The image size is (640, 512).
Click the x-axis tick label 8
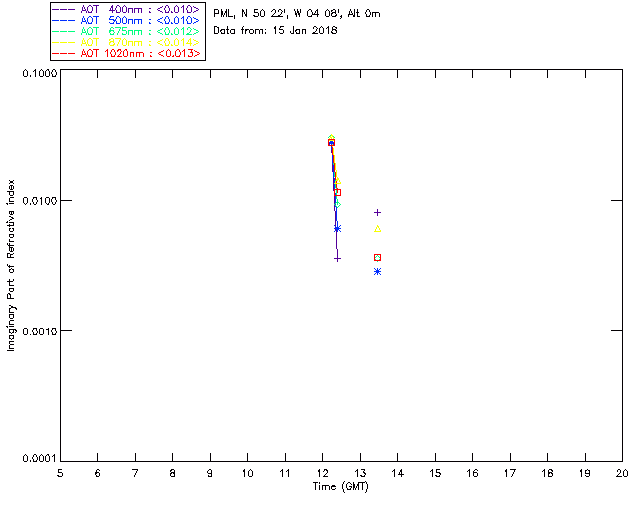point(173,473)
